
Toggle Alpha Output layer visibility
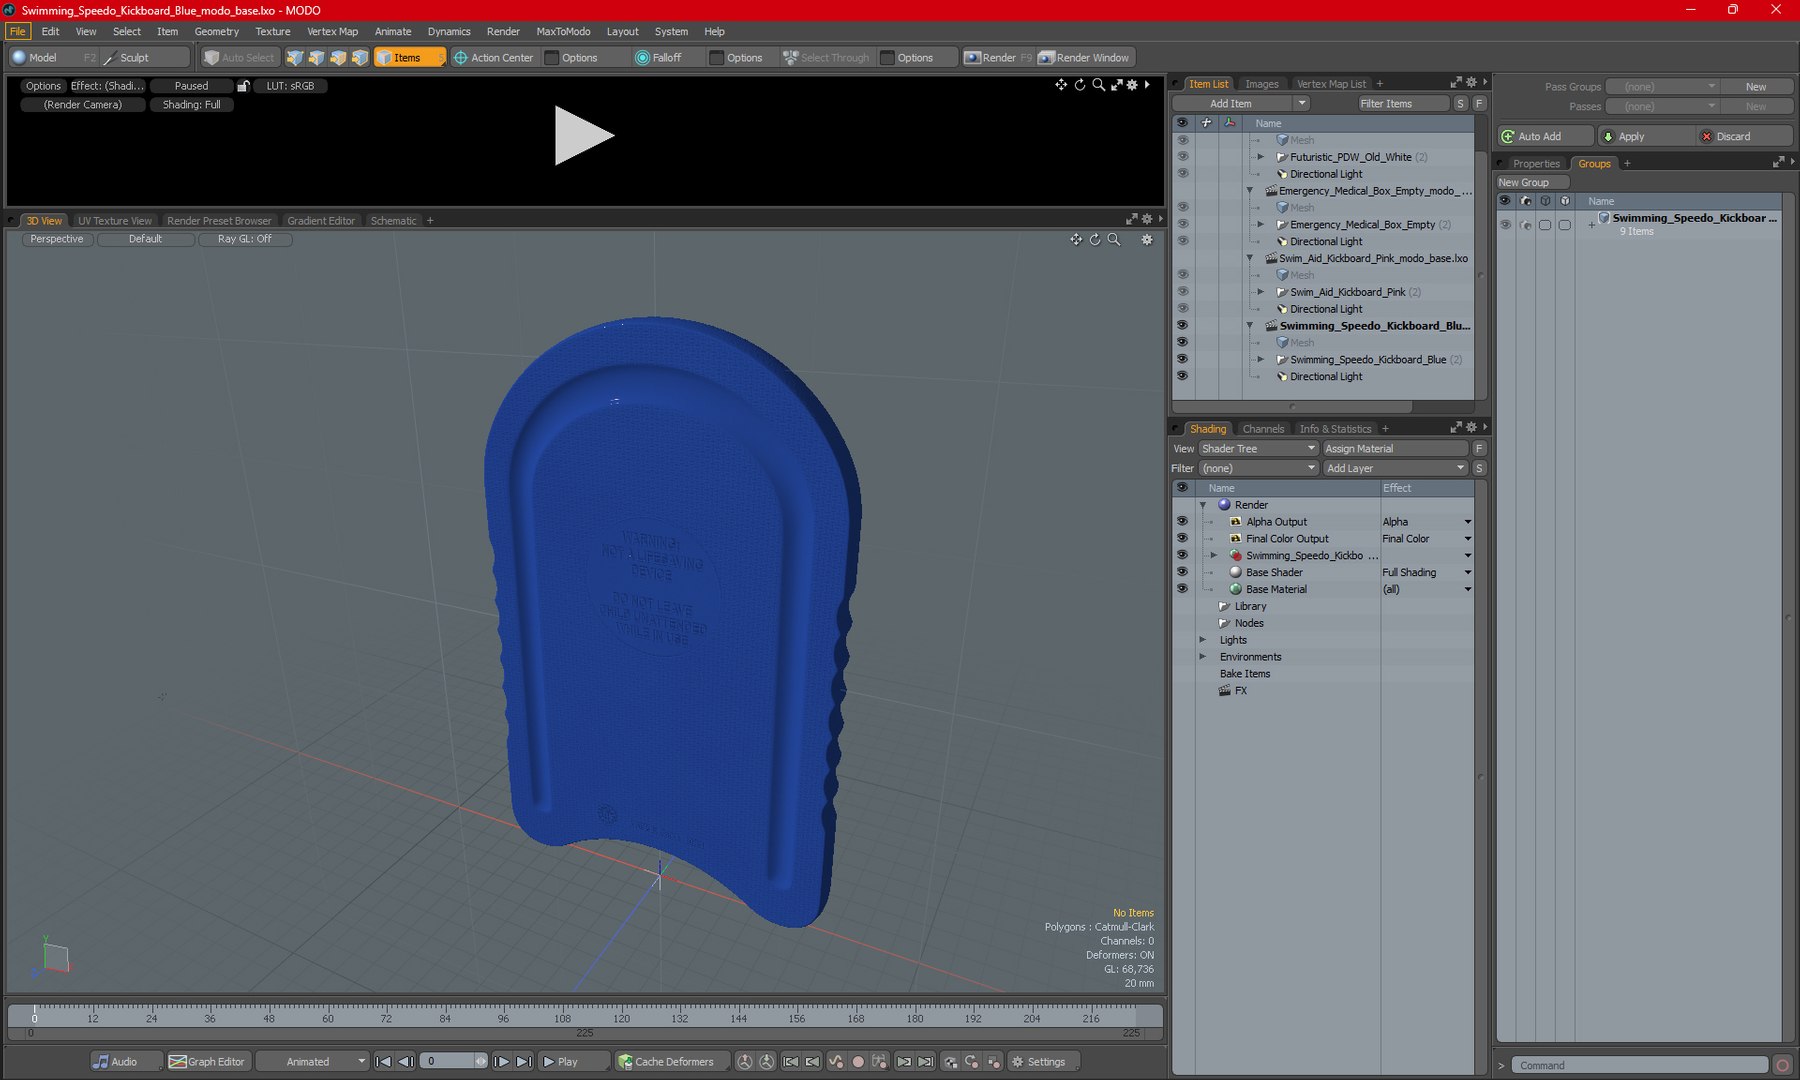point(1182,521)
